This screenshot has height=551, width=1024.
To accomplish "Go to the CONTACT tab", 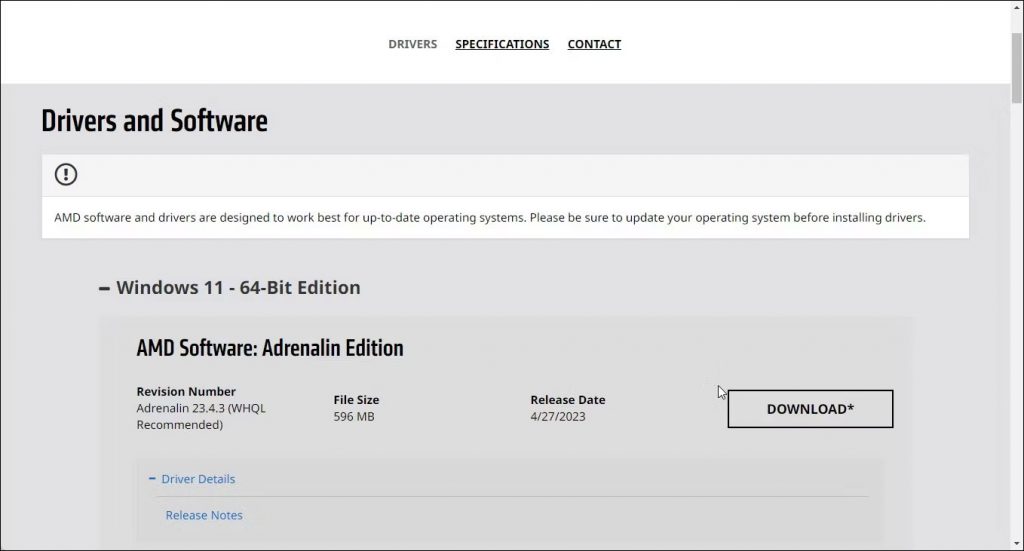I will (x=594, y=44).
